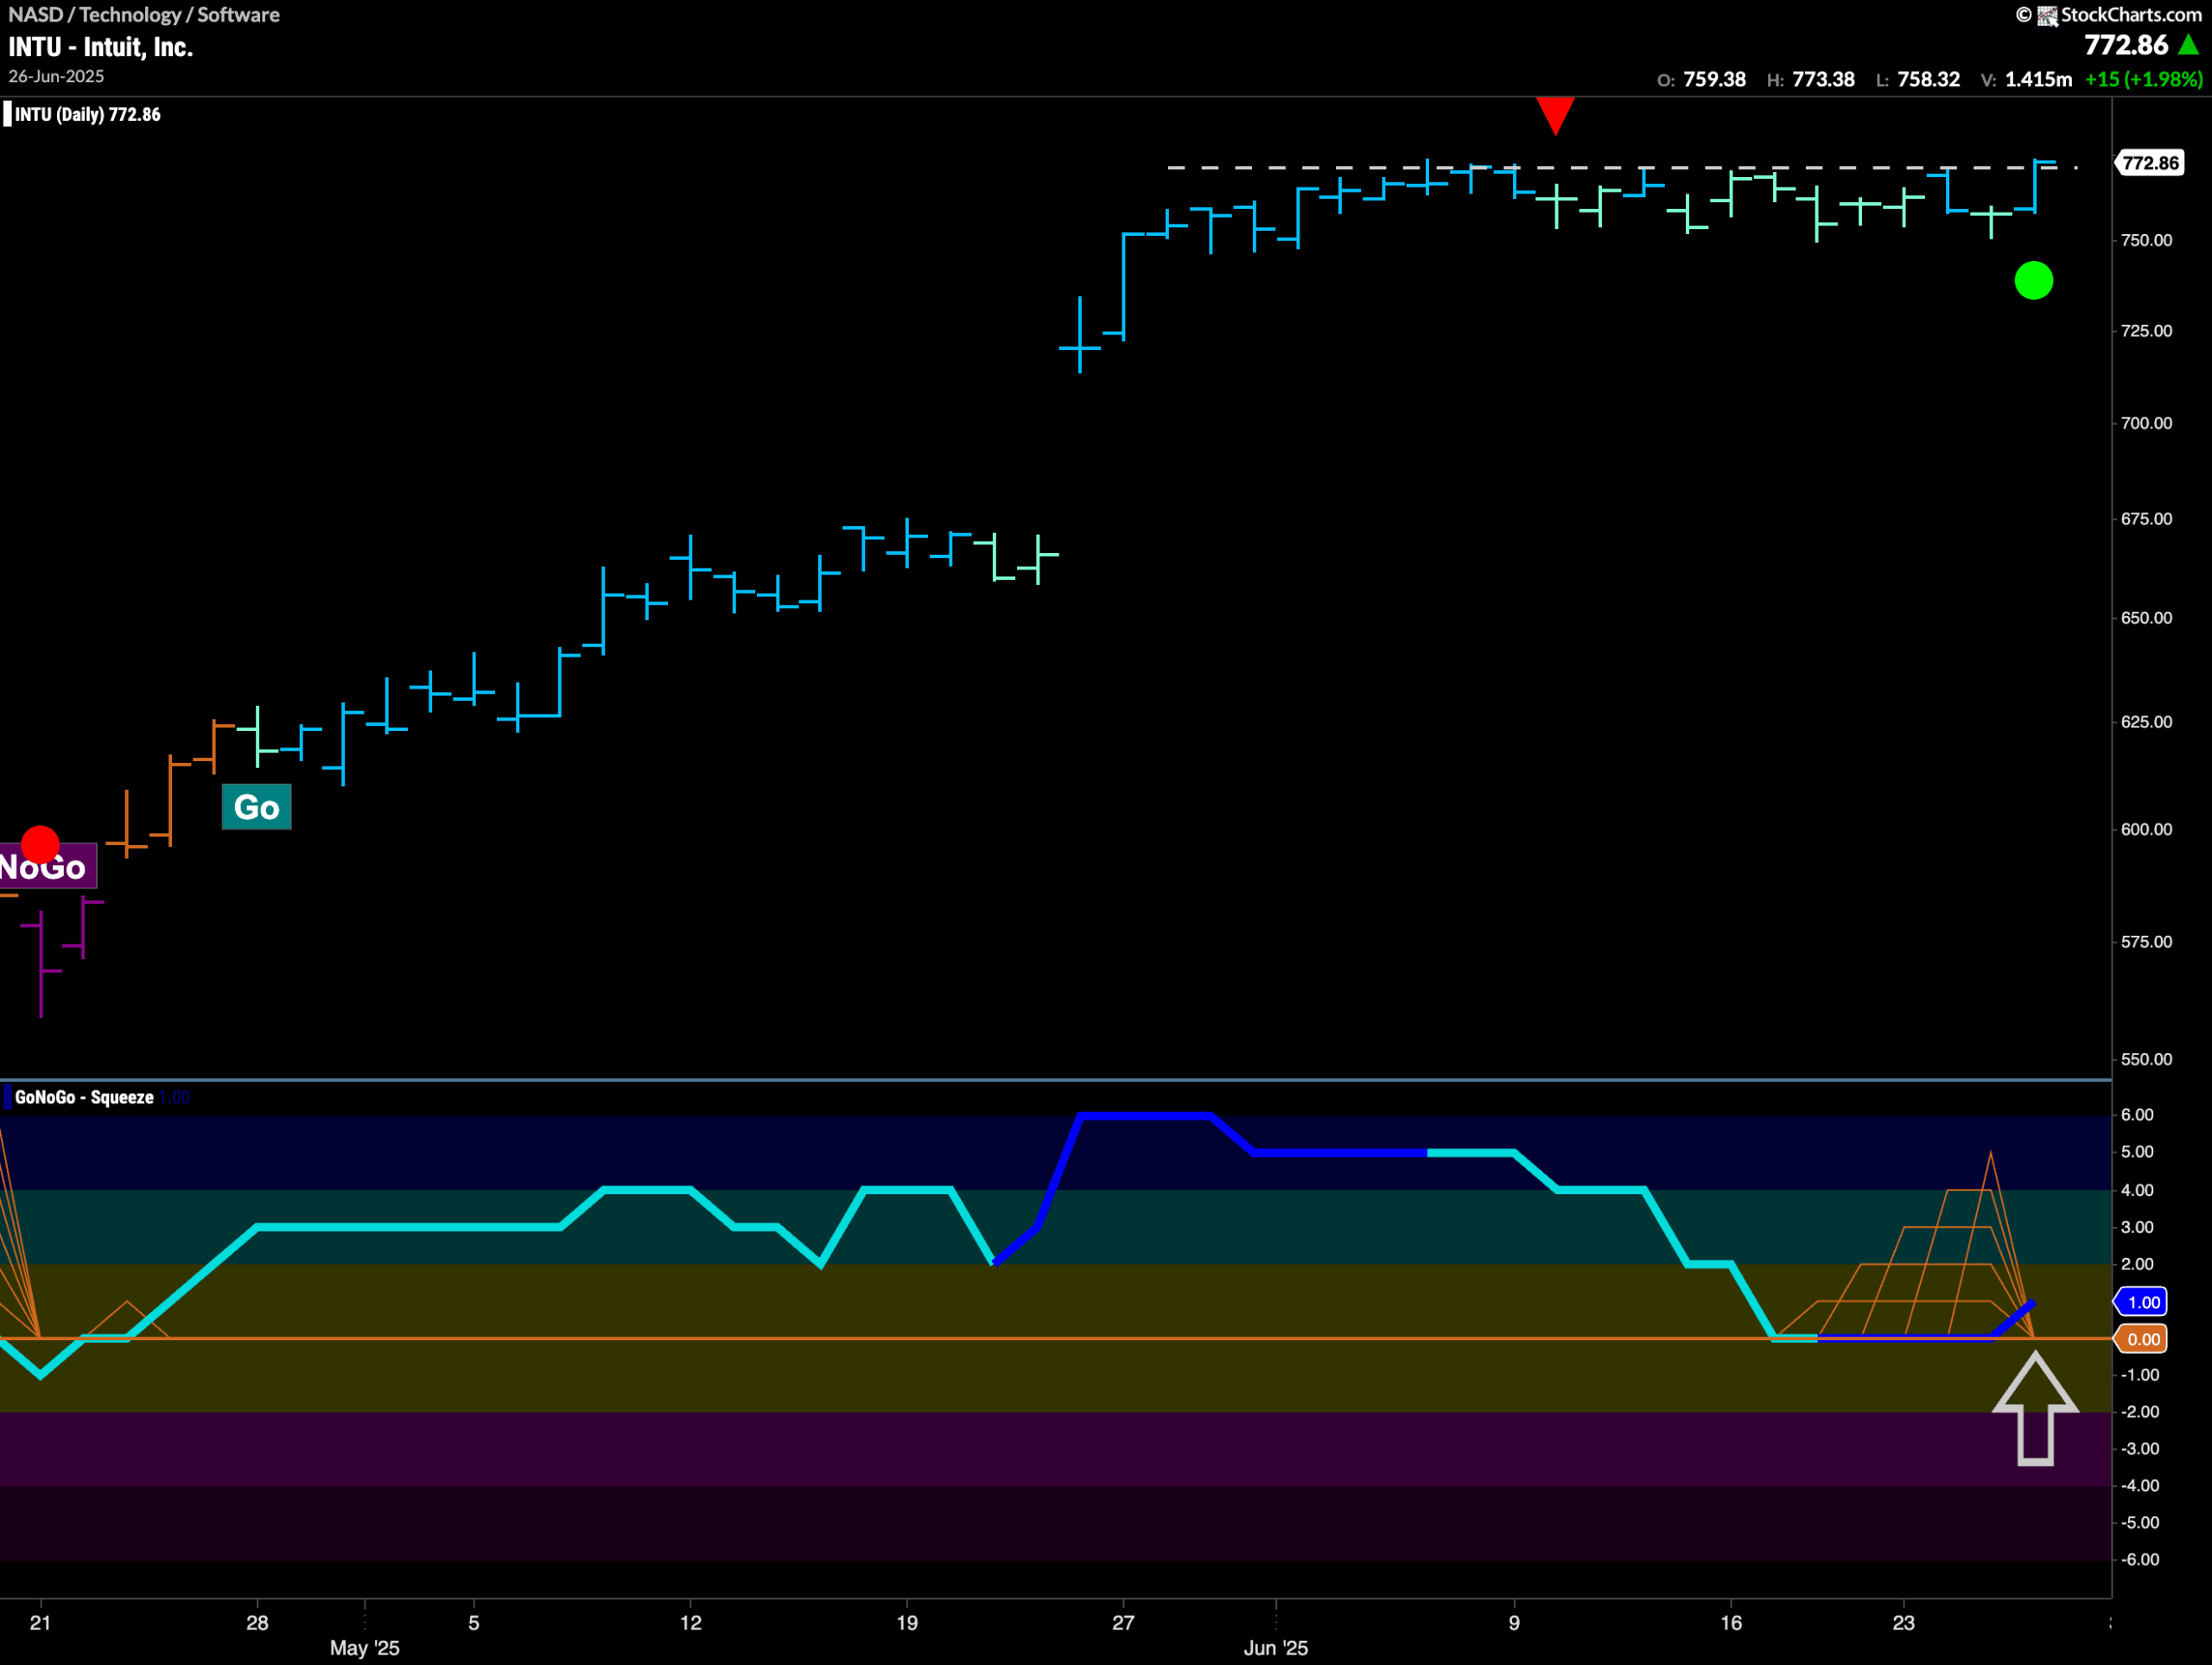
Task: Click the StockCharts.com logo icon
Action: pyautogui.click(x=2047, y=15)
